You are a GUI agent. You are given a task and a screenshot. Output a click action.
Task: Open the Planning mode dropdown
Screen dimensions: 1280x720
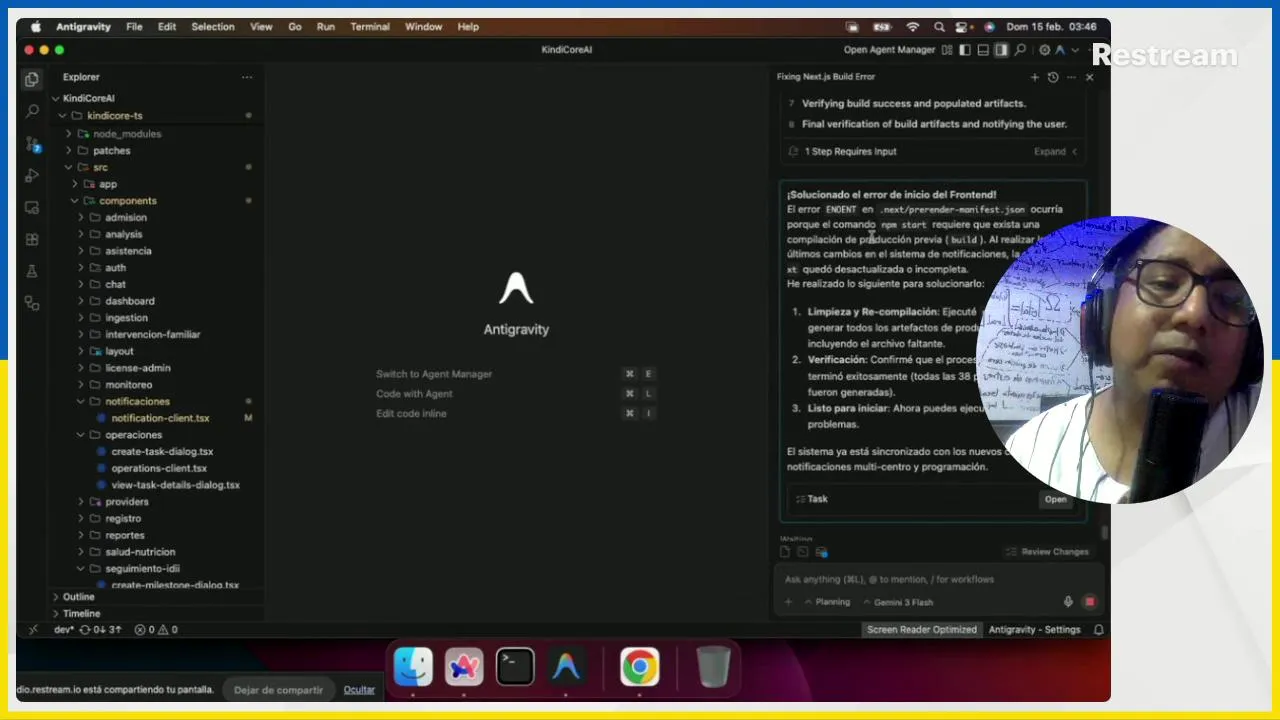[827, 602]
